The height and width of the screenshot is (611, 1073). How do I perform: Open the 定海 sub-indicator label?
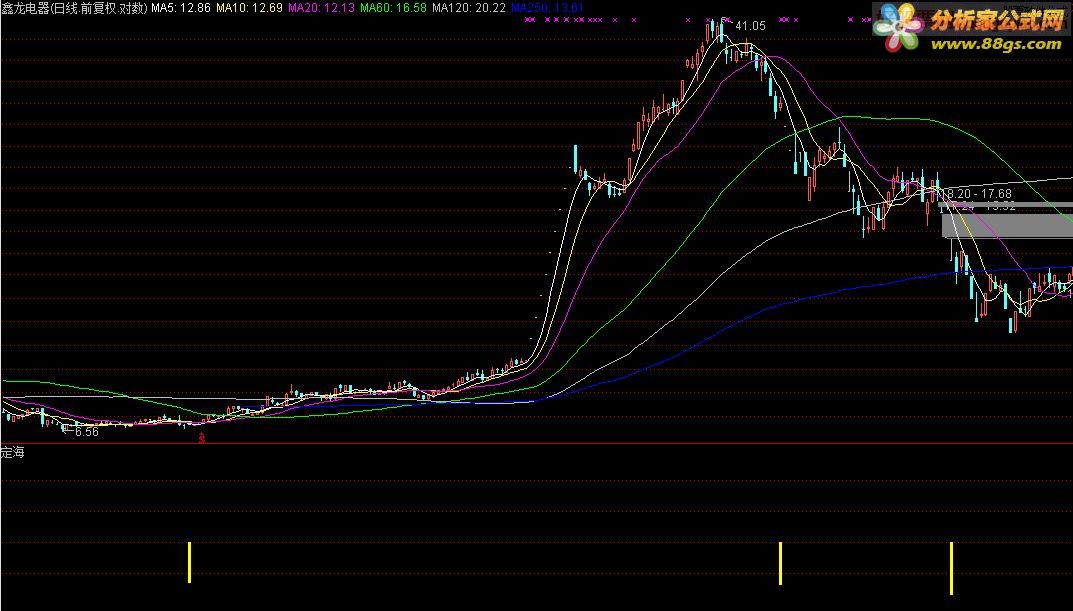click(12, 452)
